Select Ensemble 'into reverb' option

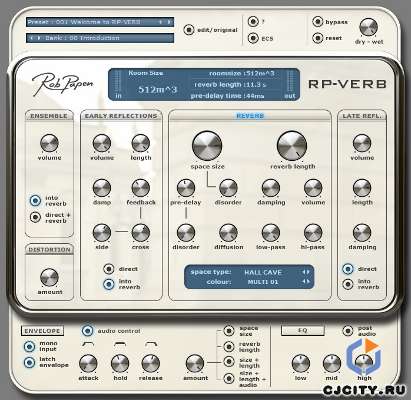pos(35,201)
